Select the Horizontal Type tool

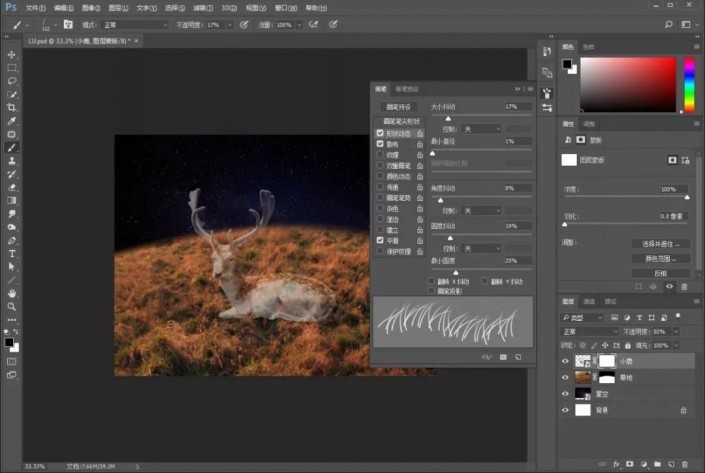click(12, 254)
